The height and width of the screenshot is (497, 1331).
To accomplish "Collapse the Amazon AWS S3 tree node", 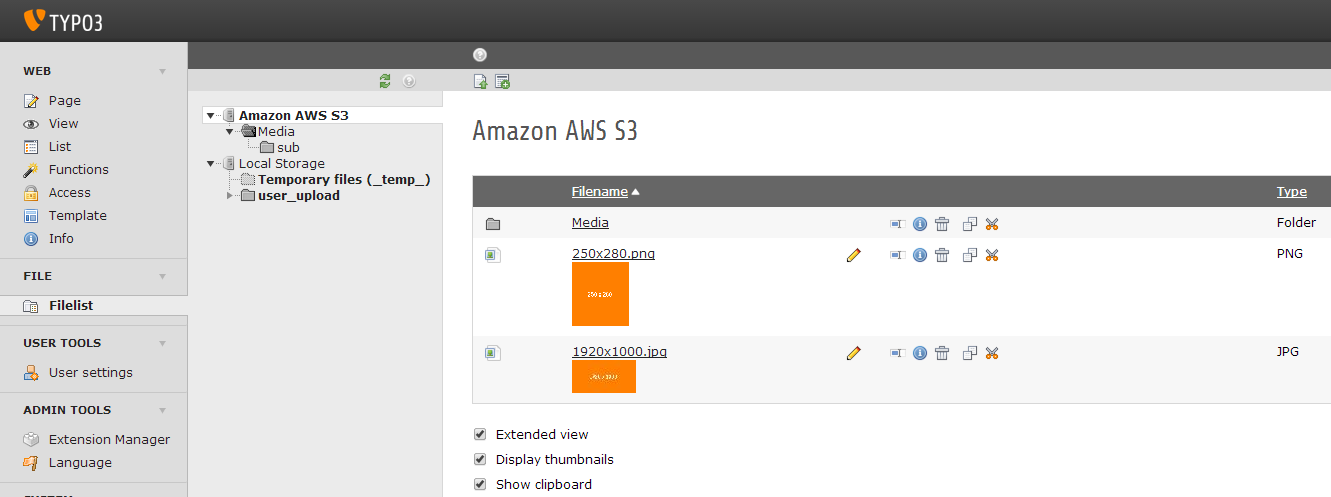I will pos(210,116).
